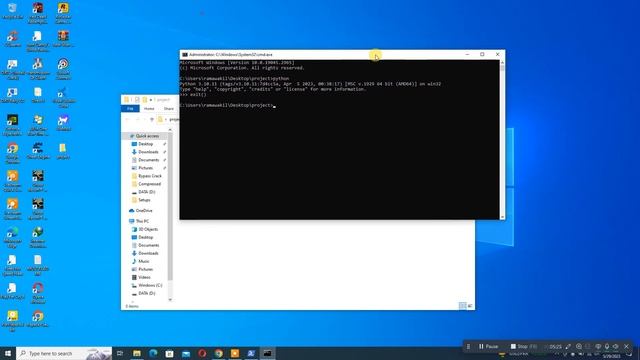Open the Opera Browser desktop shortcut
This screenshot has width=640, height=360.
click(x=38, y=293)
